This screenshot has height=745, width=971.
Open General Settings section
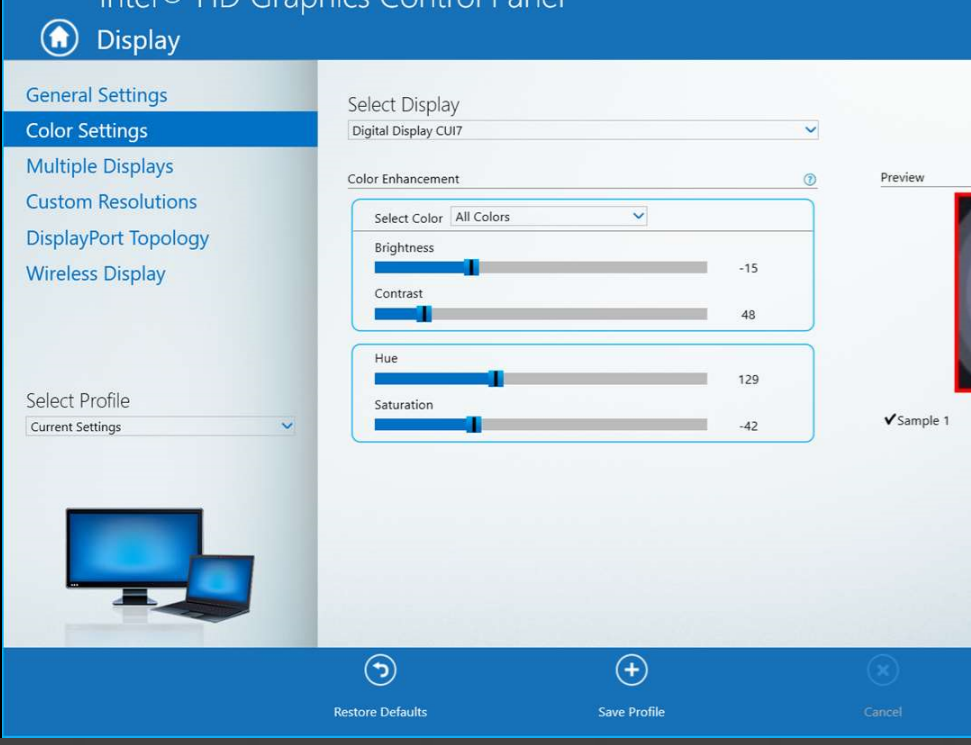tap(97, 95)
